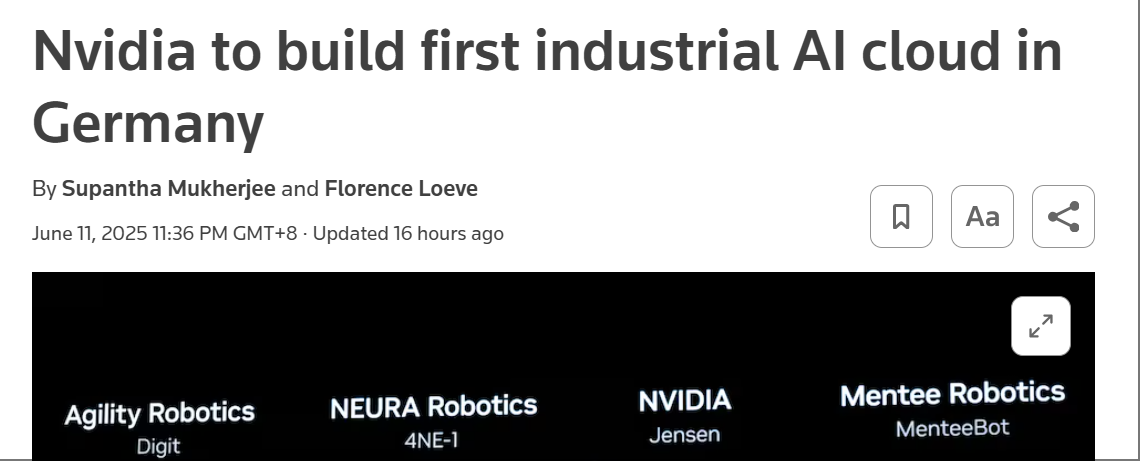Click the "Jensen" caption under NVIDIA
The height and width of the screenshot is (461, 1140).
[x=684, y=435]
